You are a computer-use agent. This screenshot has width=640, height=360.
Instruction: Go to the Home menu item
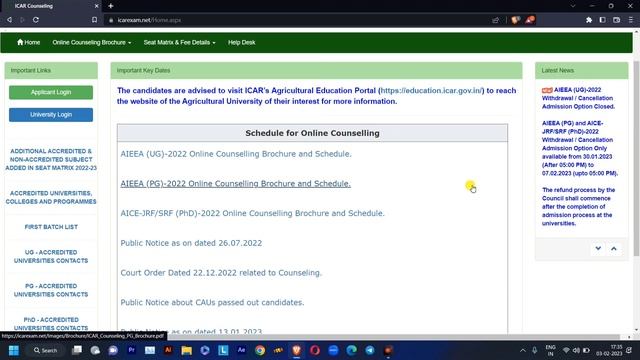pyautogui.click(x=28, y=42)
